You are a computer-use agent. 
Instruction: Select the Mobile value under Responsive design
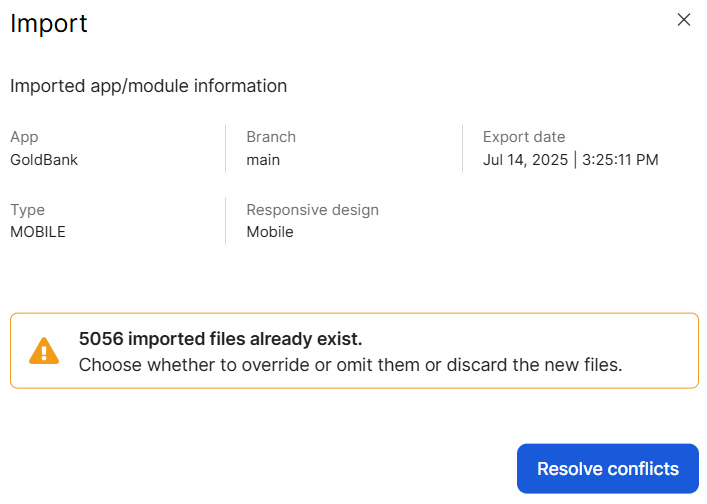[270, 232]
